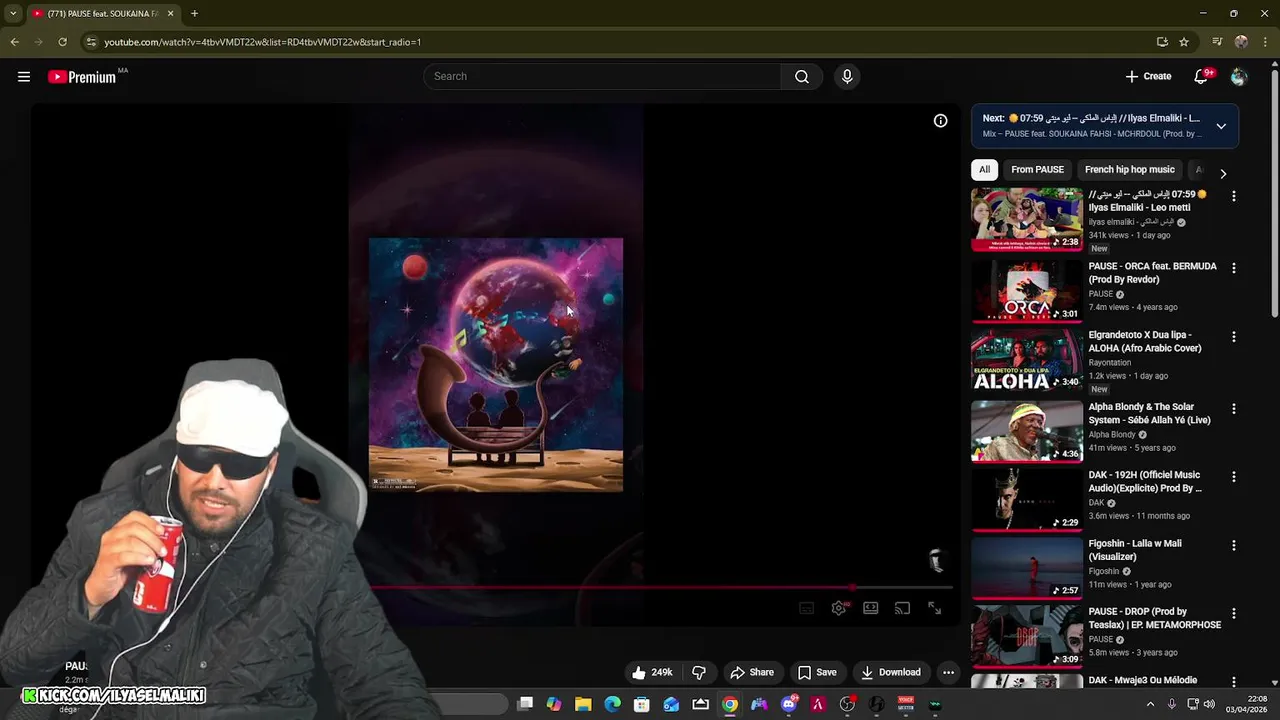The height and width of the screenshot is (720, 1280).
Task: Show video info card icon
Action: [x=940, y=121]
